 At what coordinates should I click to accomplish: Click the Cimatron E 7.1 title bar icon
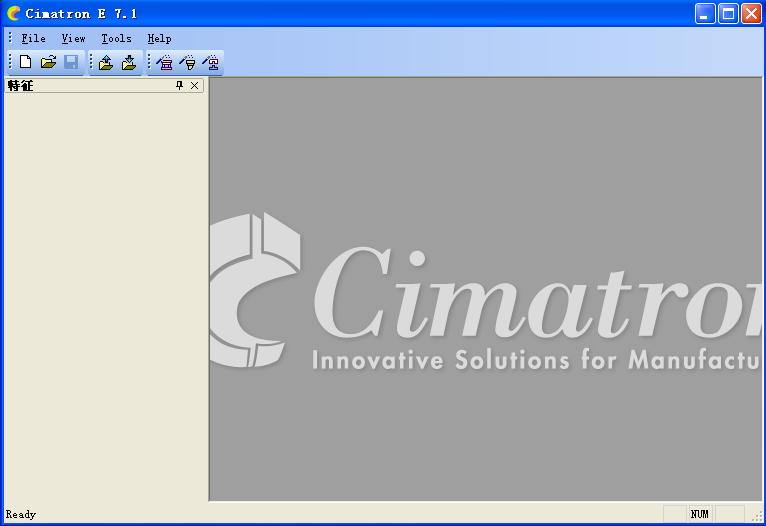[13, 13]
